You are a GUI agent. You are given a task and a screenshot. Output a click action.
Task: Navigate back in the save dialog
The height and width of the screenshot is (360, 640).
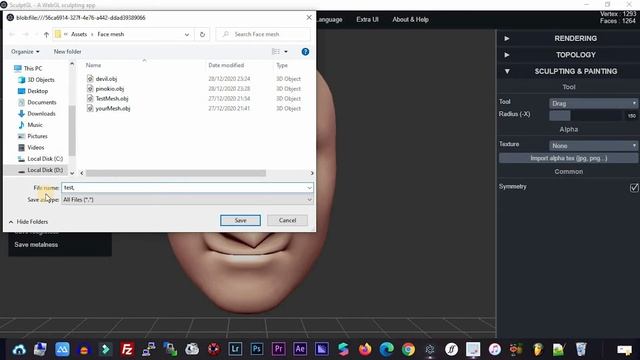(12, 35)
